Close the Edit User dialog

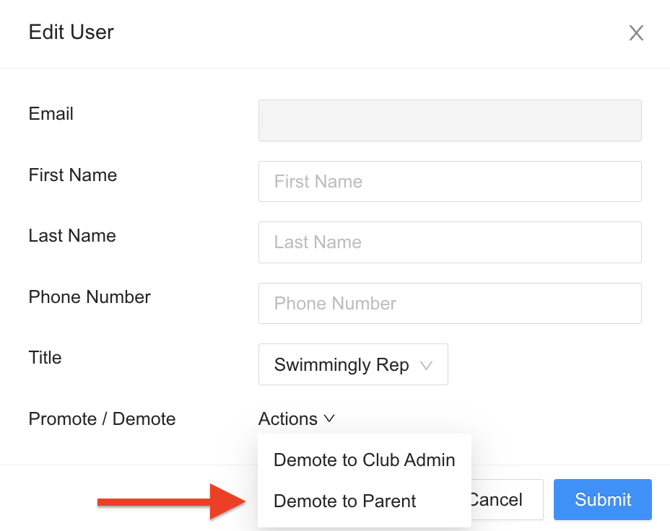point(636,33)
